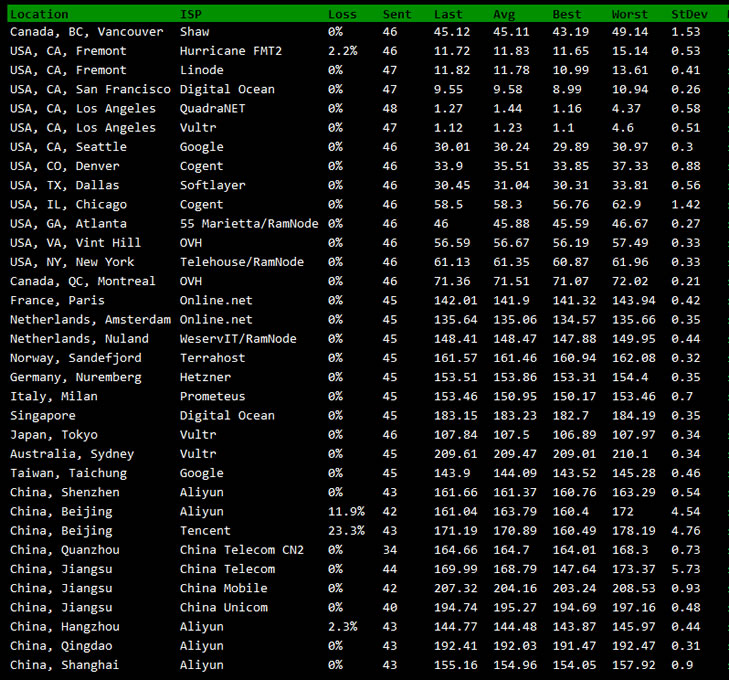
Task: Select Germany, Nuremberg location
Action: [75, 377]
